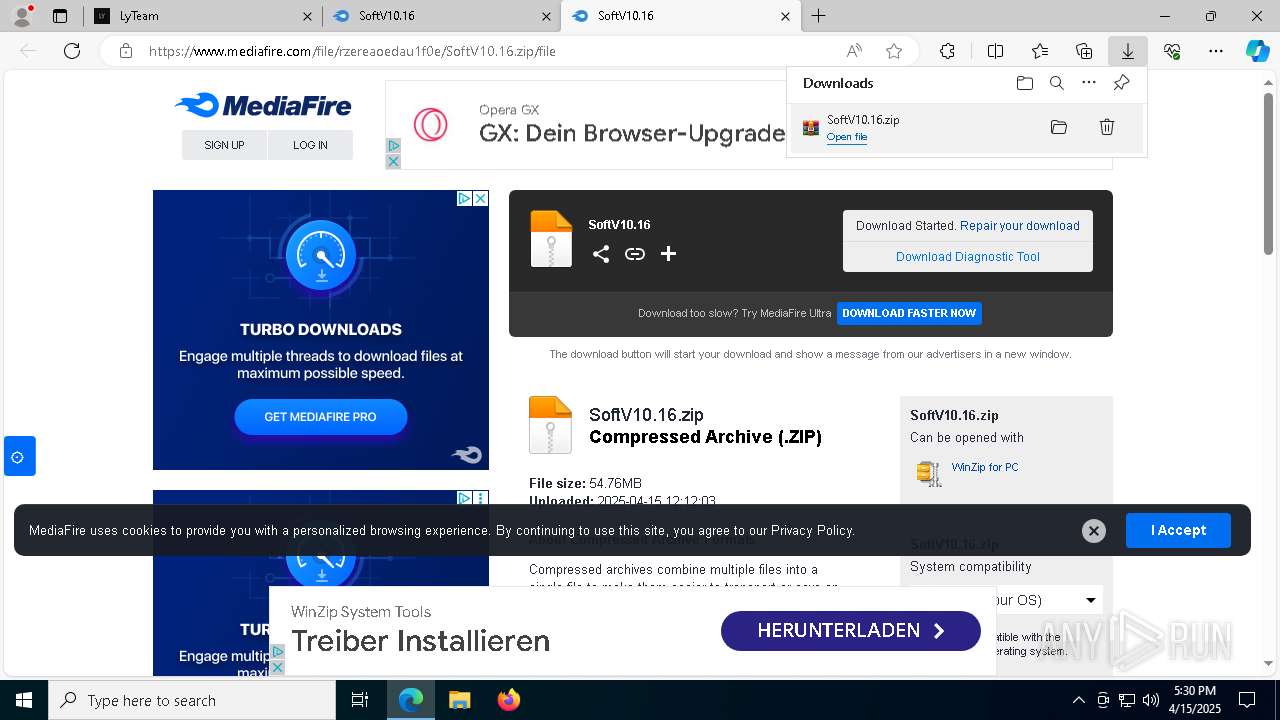The width and height of the screenshot is (1280, 720).
Task: Add SoftV10.16 with plus icon
Action: coord(668,254)
